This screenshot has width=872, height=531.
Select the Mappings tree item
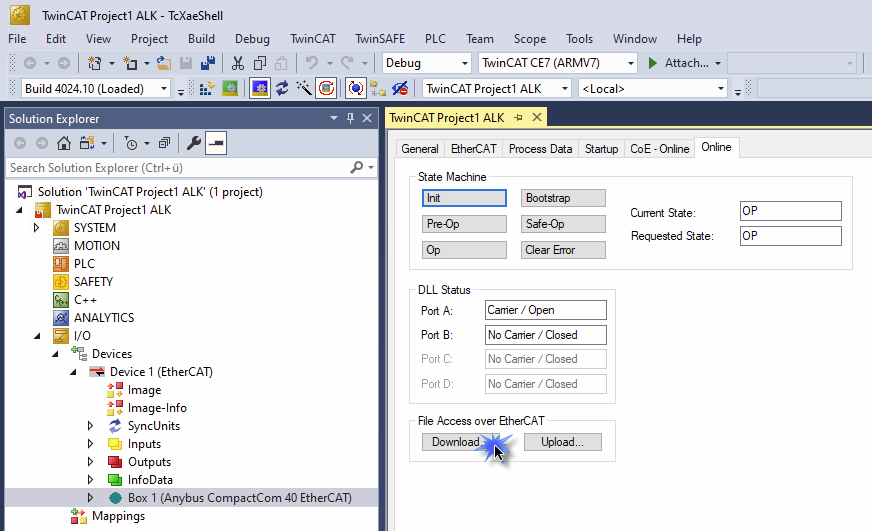[x=118, y=516]
